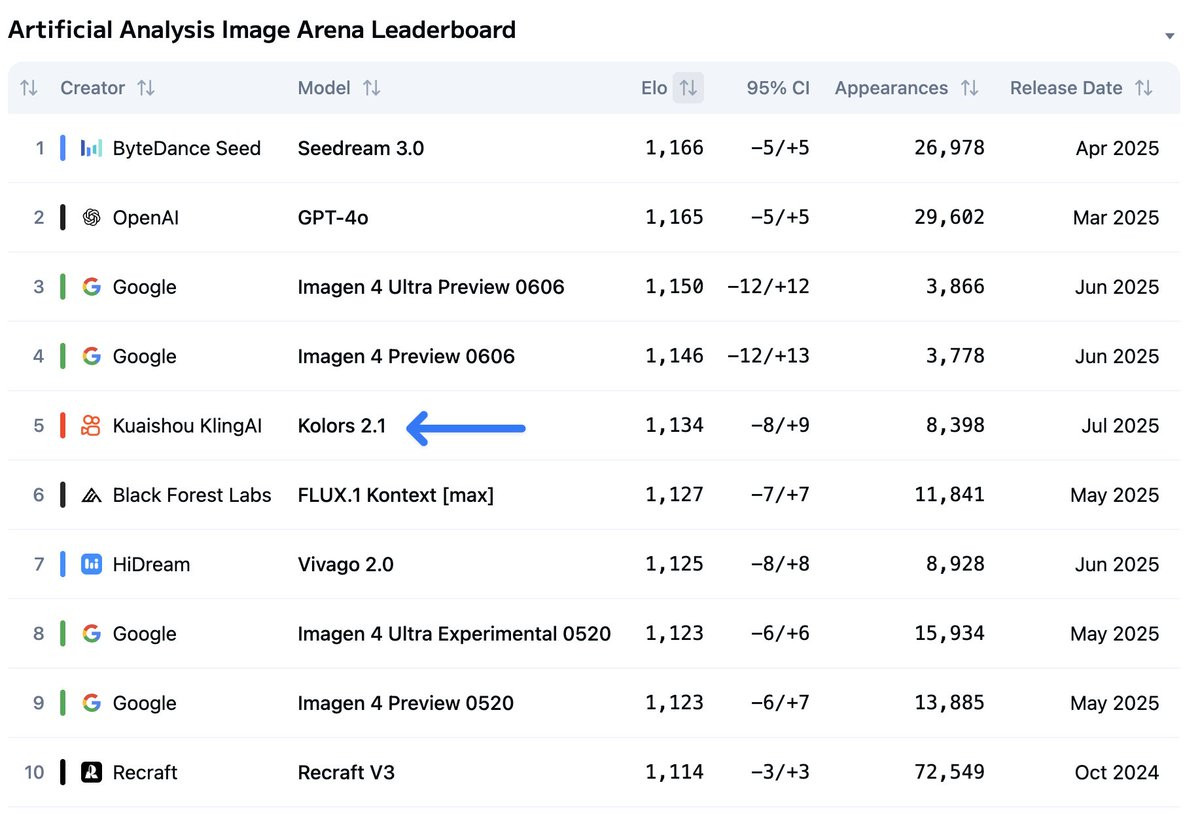
Task: Open the FLUX.1 Kontext [max] entry
Action: (x=396, y=495)
